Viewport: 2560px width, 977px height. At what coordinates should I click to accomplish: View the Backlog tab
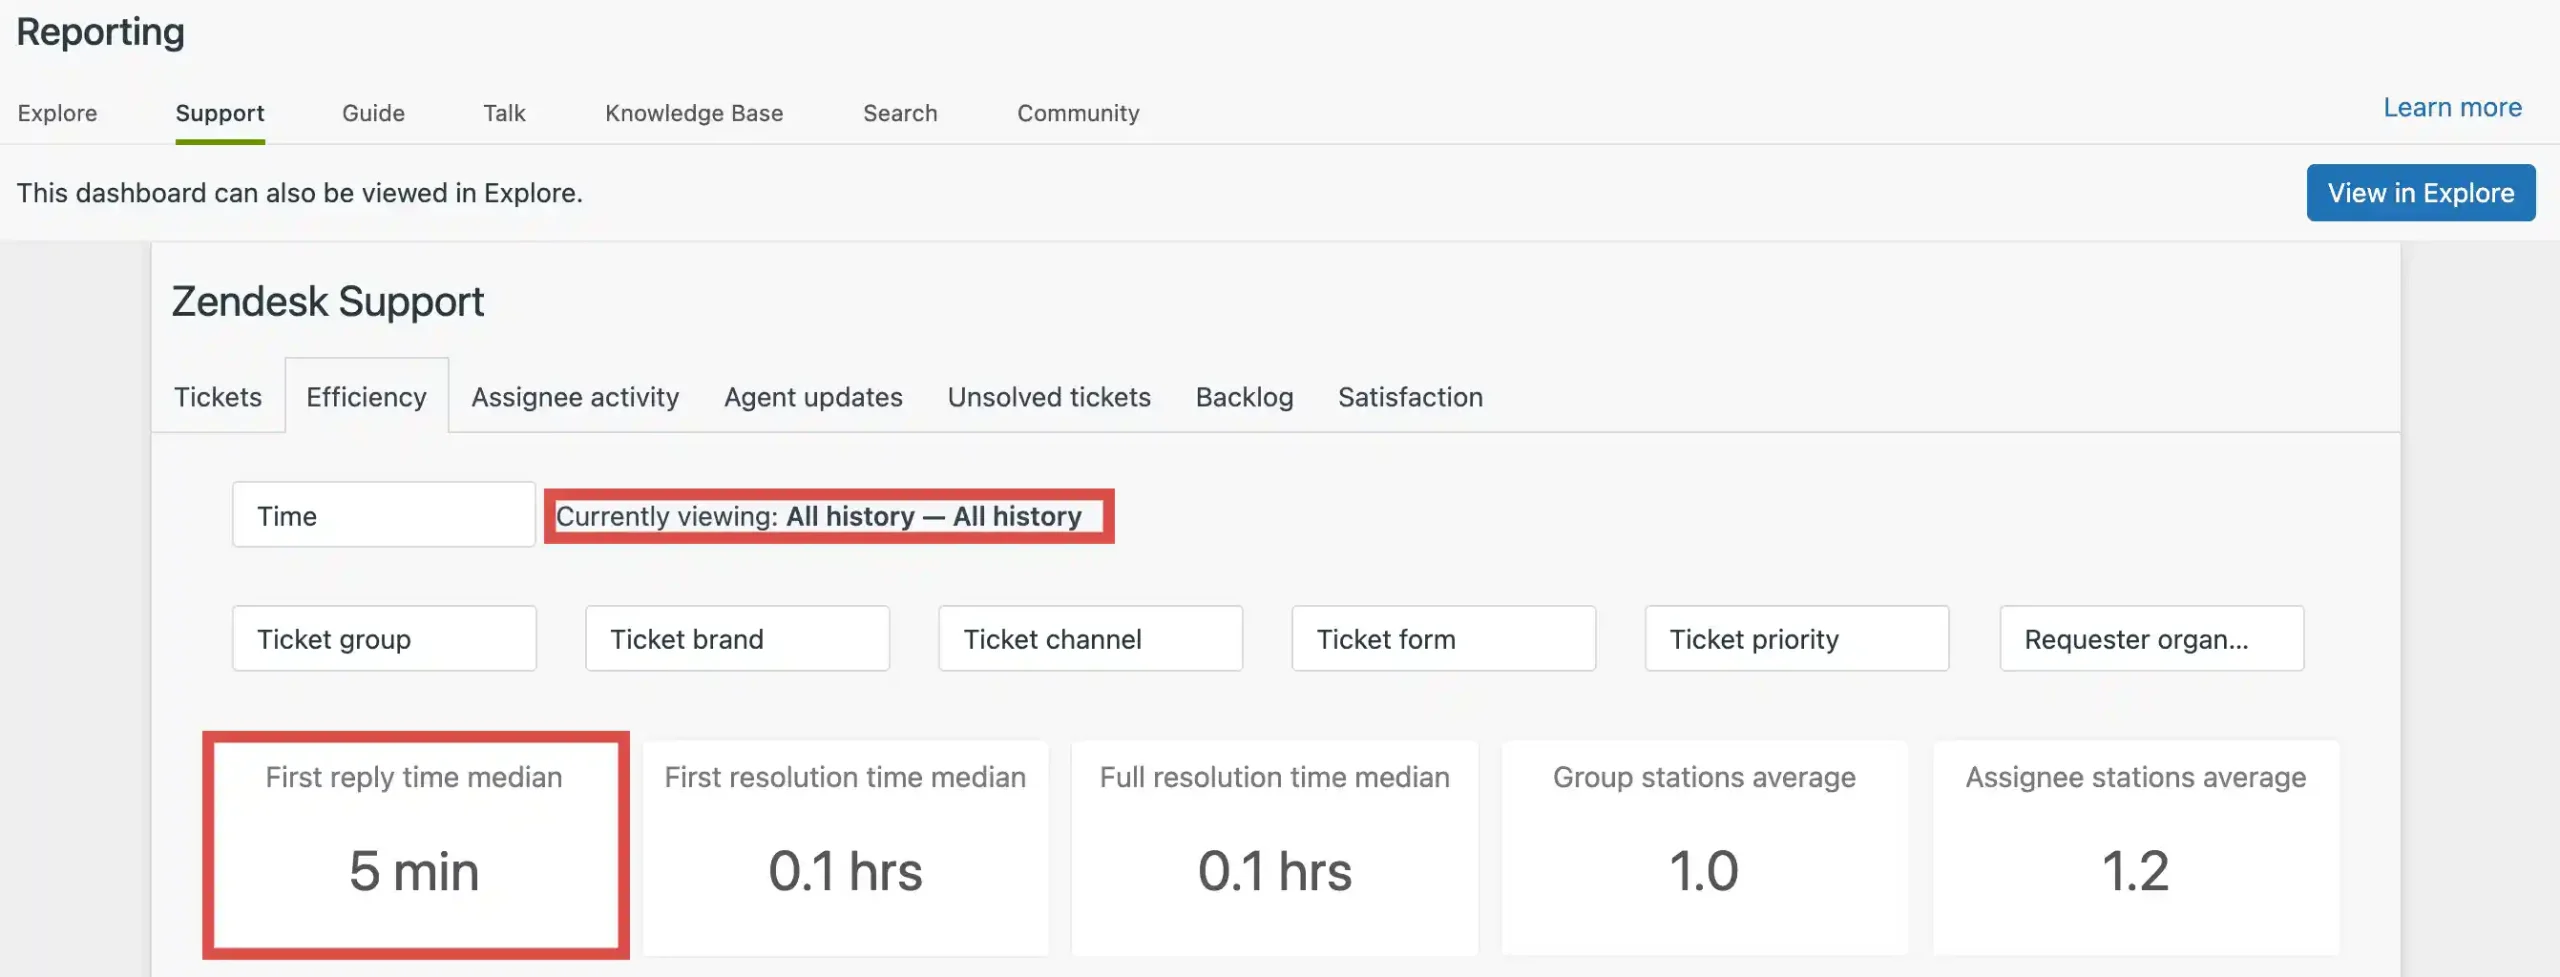pos(1244,397)
